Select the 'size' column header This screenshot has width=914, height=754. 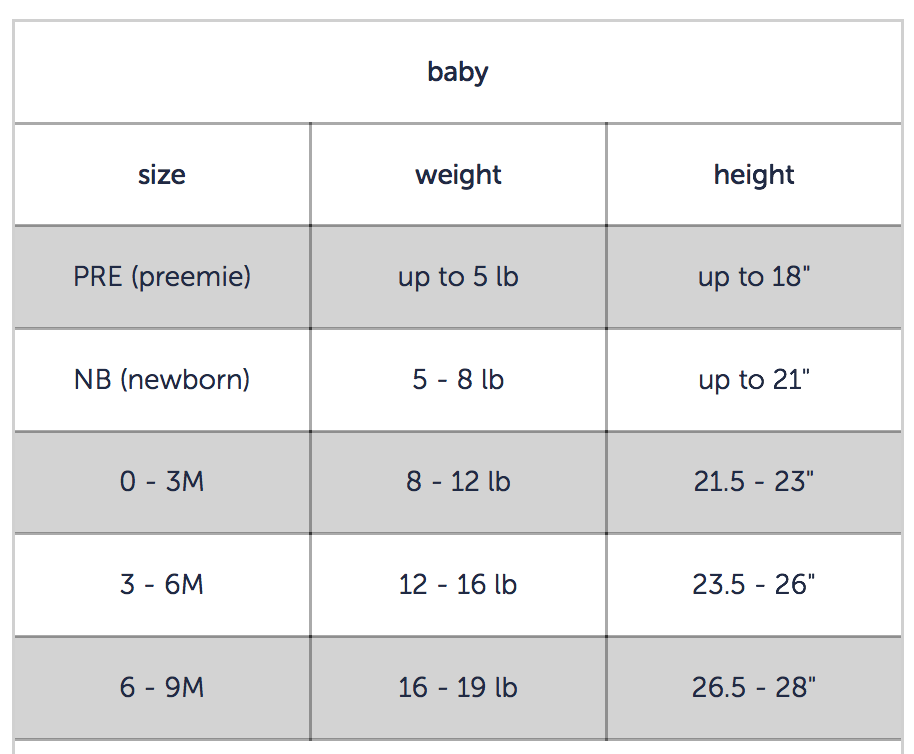pos(162,175)
